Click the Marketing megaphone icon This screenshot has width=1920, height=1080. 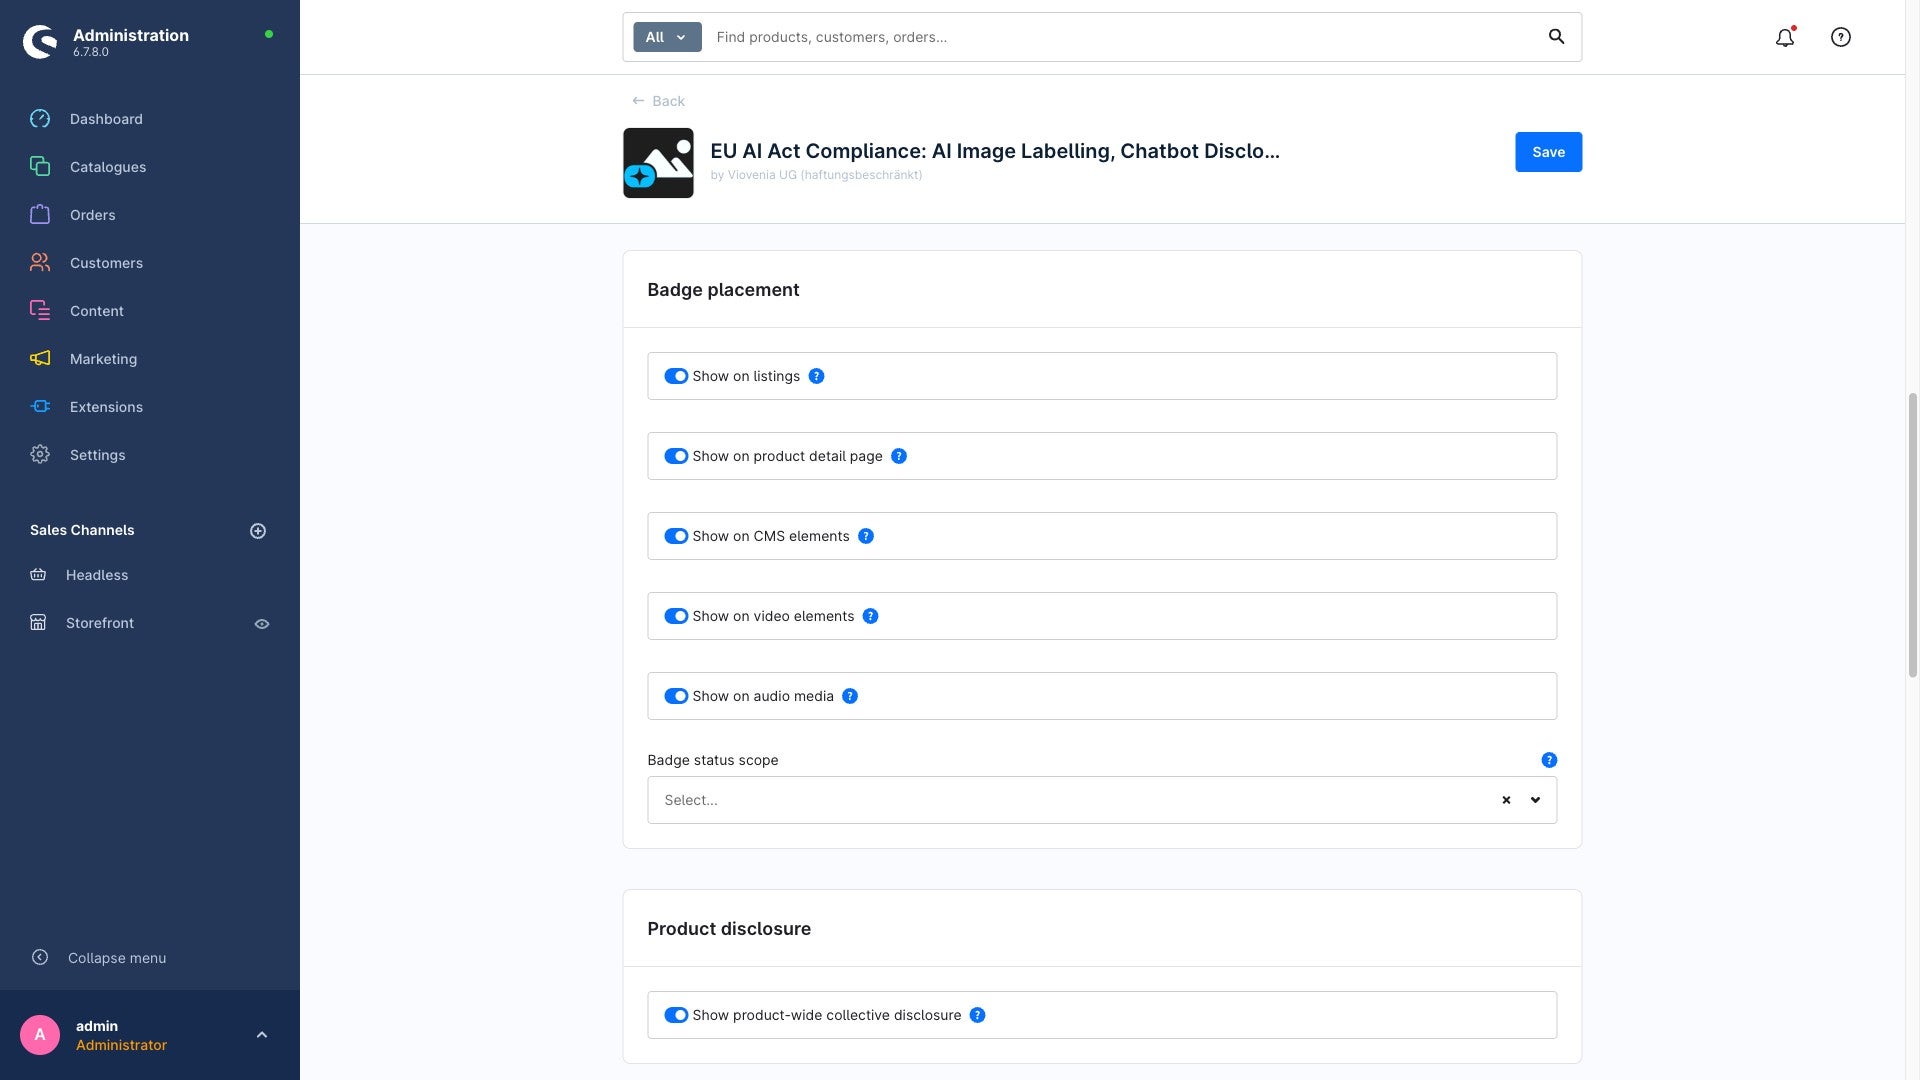40,359
